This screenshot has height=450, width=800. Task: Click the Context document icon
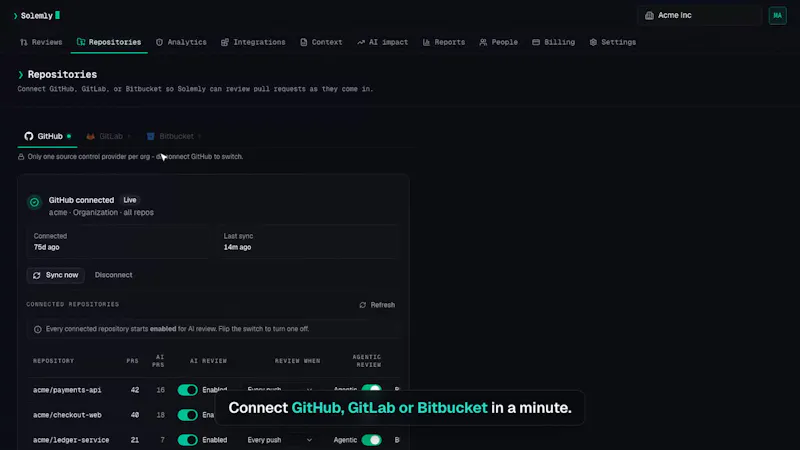[x=304, y=42]
